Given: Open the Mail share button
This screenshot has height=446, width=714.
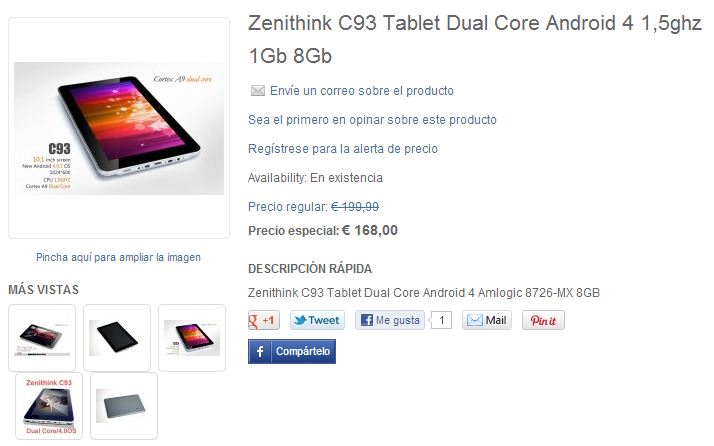Looking at the screenshot, I should pyautogui.click(x=487, y=320).
